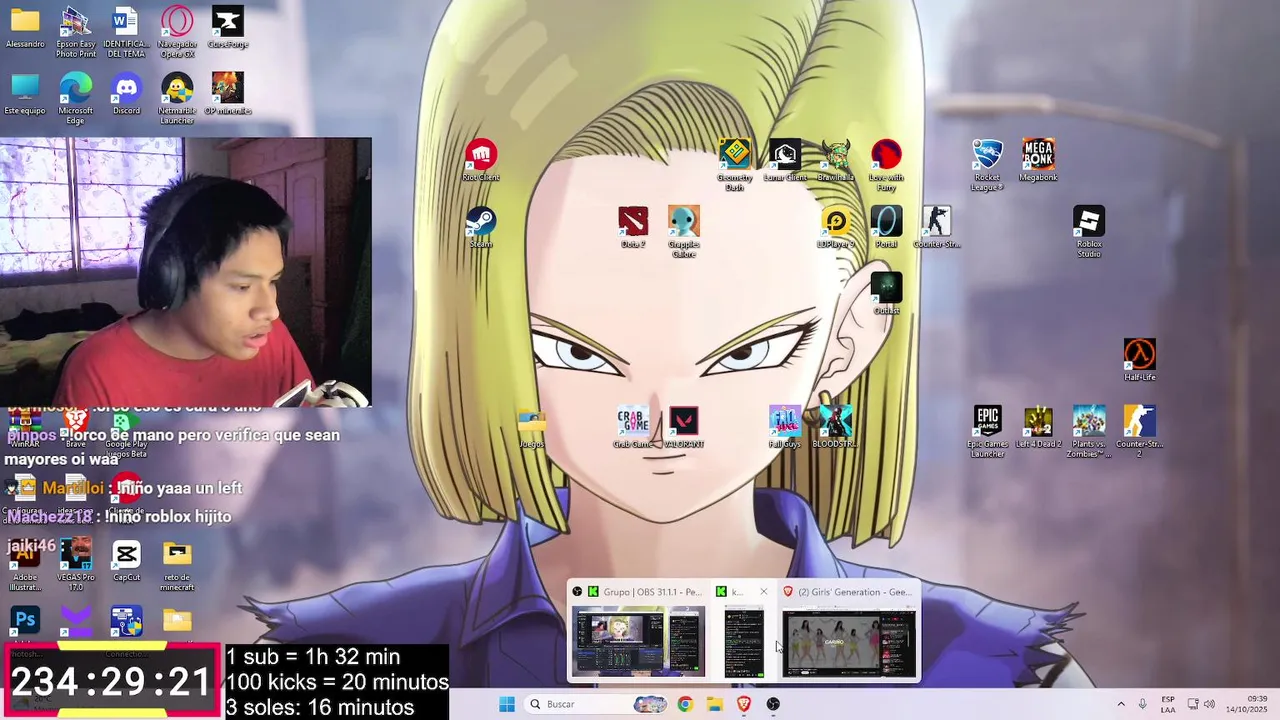1280x720 pixels.
Task: Open the Este equipo icon
Action: [25, 93]
